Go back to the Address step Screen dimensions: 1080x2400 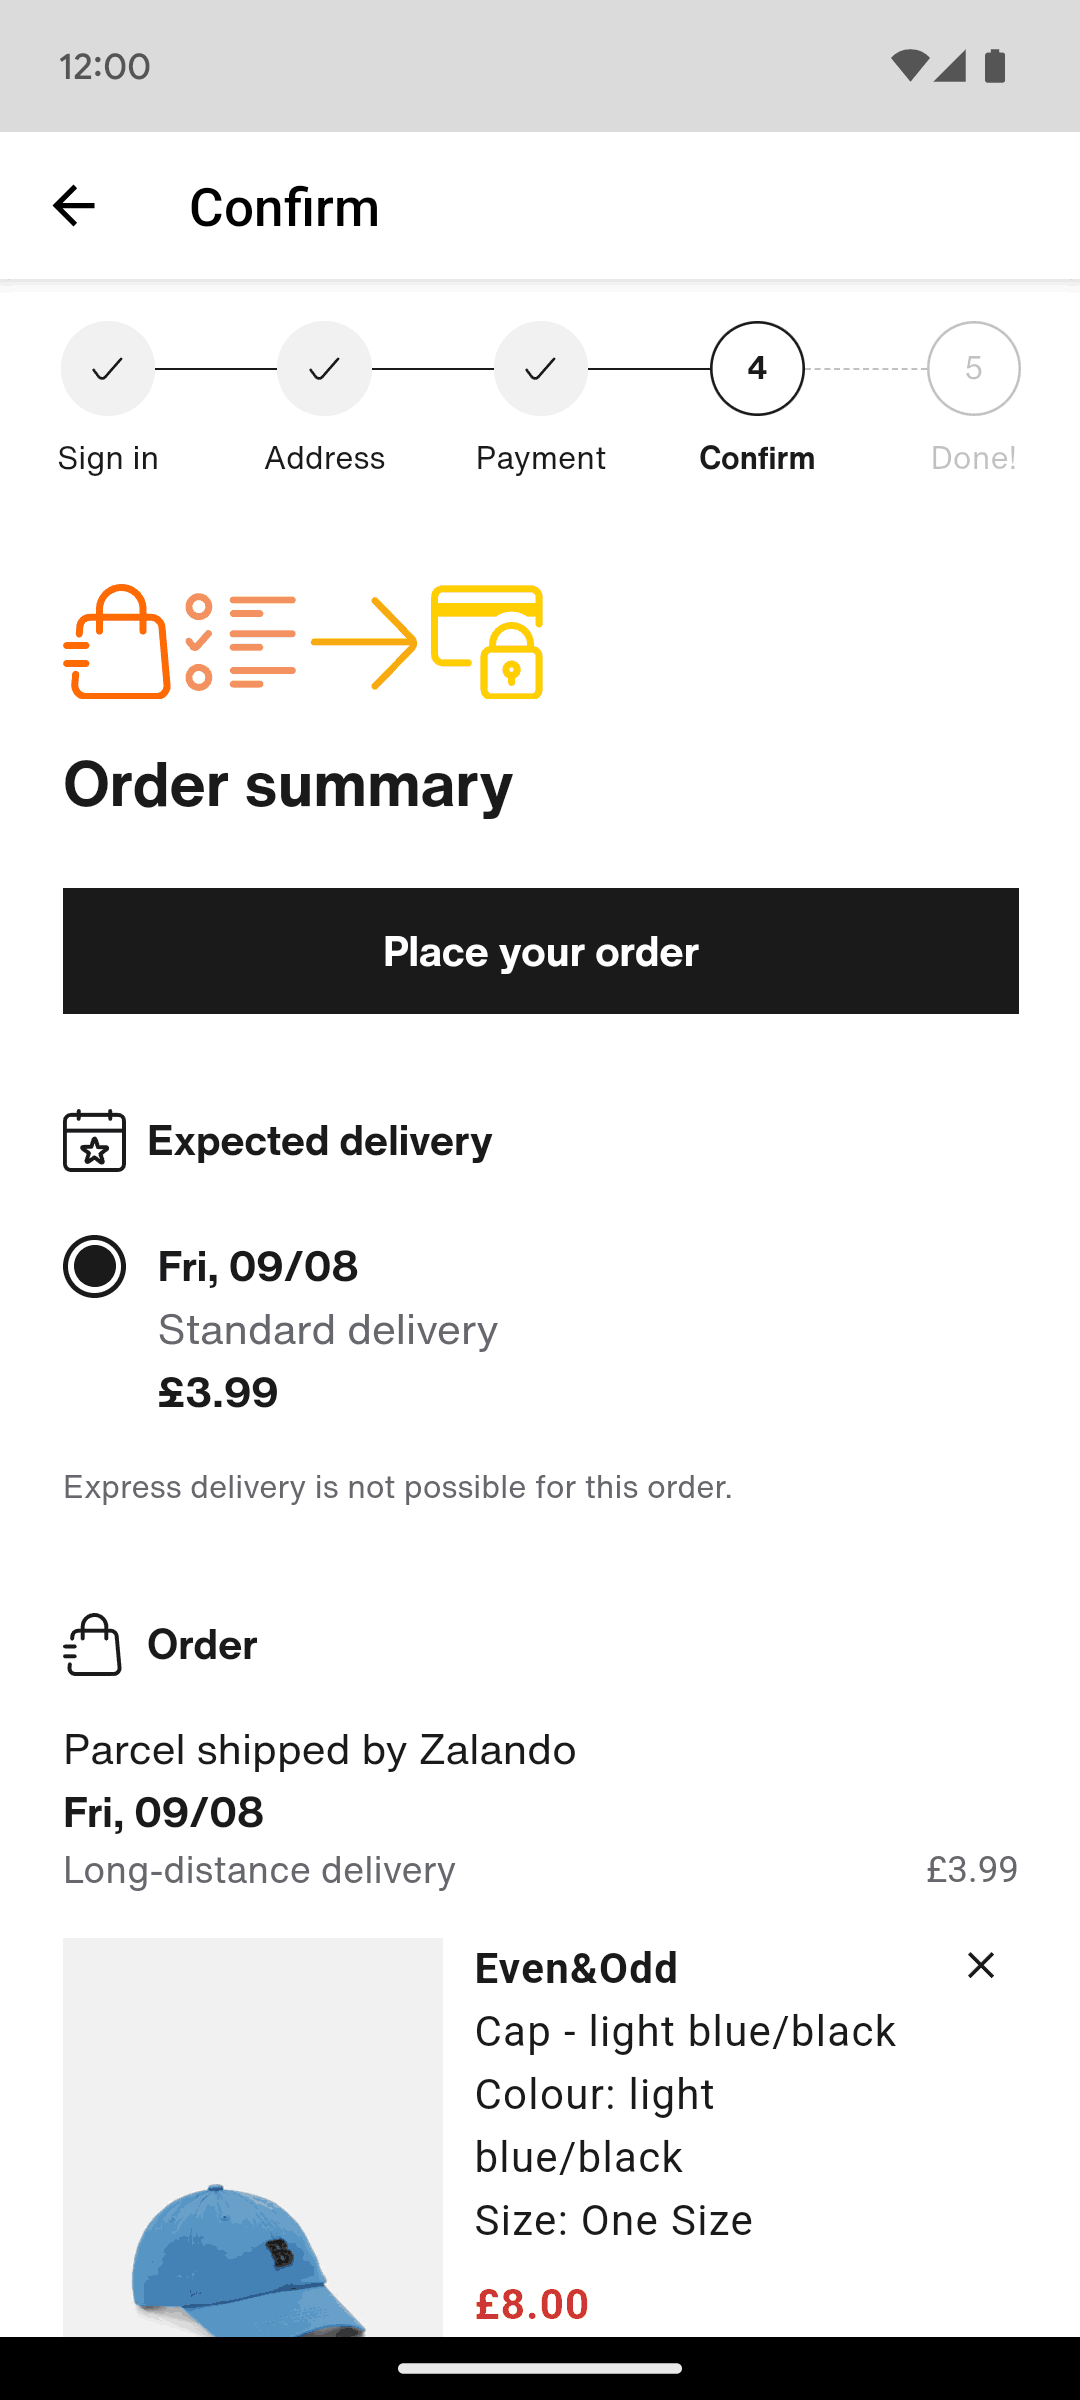point(324,369)
